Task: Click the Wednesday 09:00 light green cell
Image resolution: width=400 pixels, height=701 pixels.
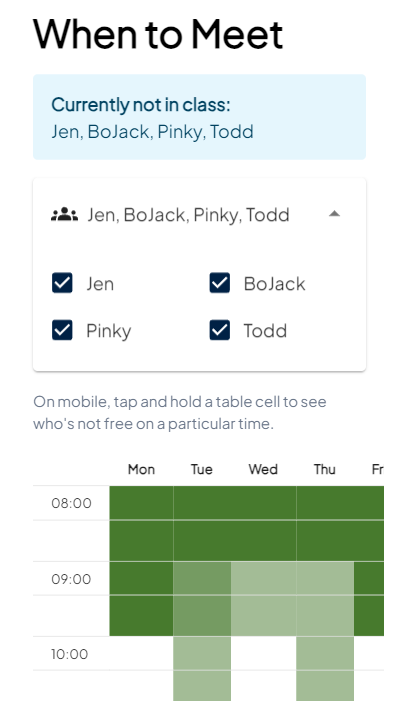Action: pyautogui.click(x=264, y=579)
